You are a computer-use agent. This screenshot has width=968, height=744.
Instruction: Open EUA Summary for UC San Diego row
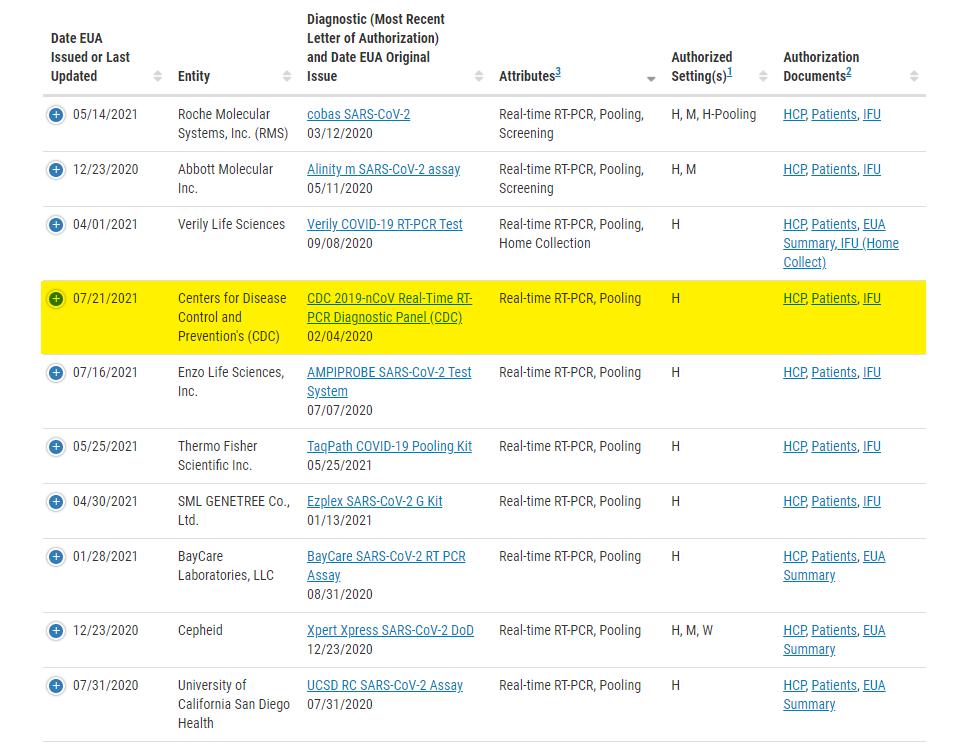(x=834, y=695)
